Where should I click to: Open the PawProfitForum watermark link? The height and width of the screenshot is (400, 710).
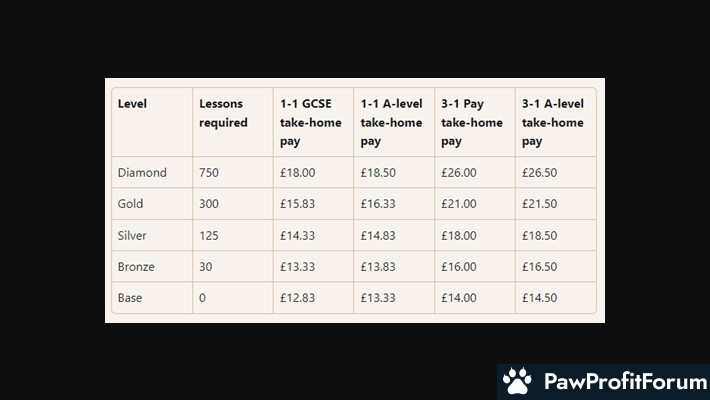click(620, 382)
